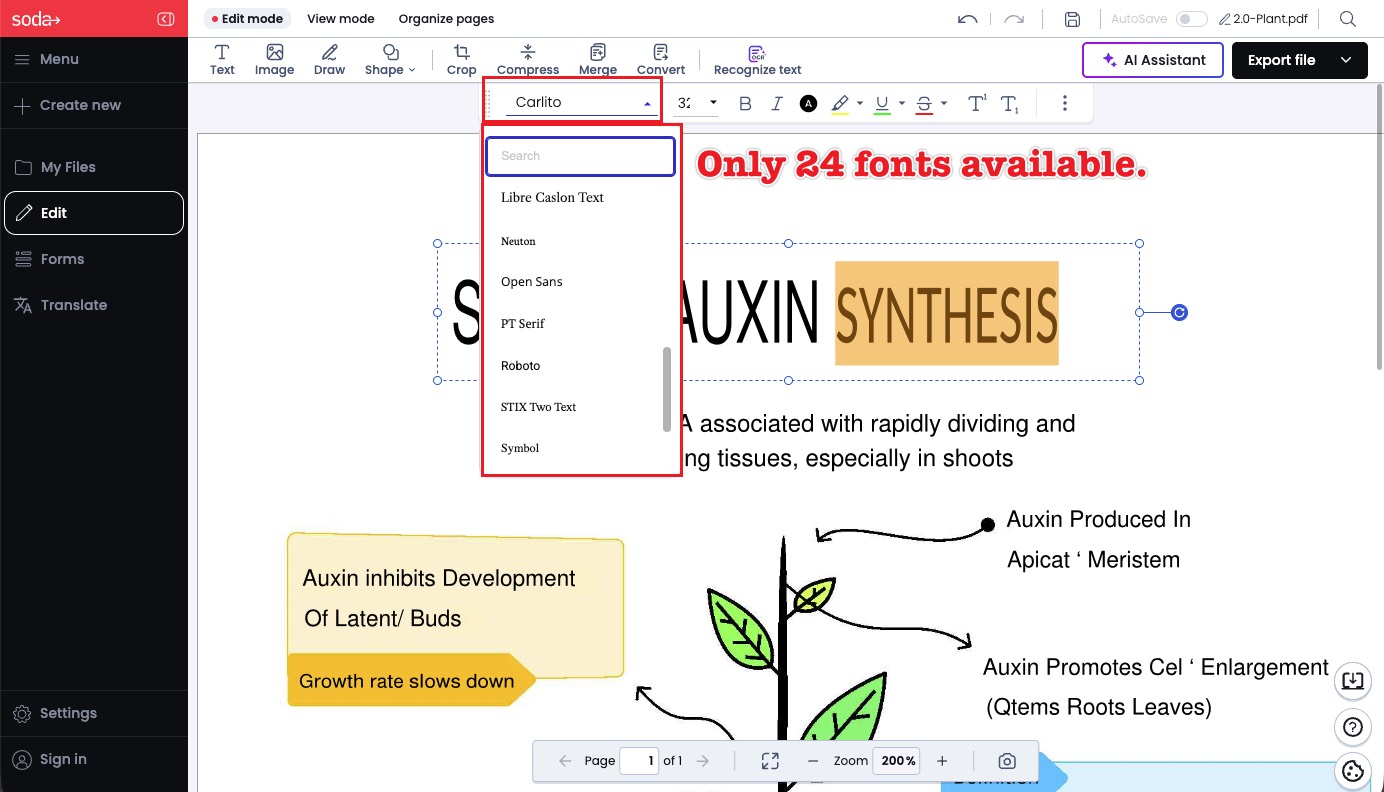Zoom in with plus button

point(942,761)
